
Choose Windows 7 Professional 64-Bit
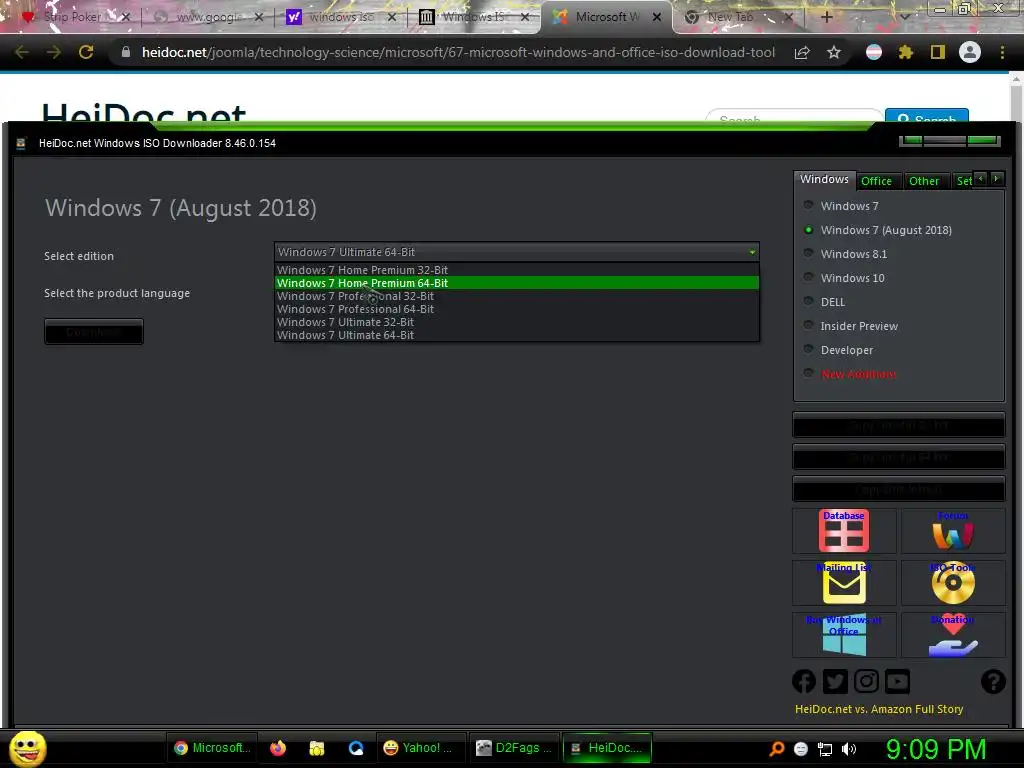coord(517,309)
